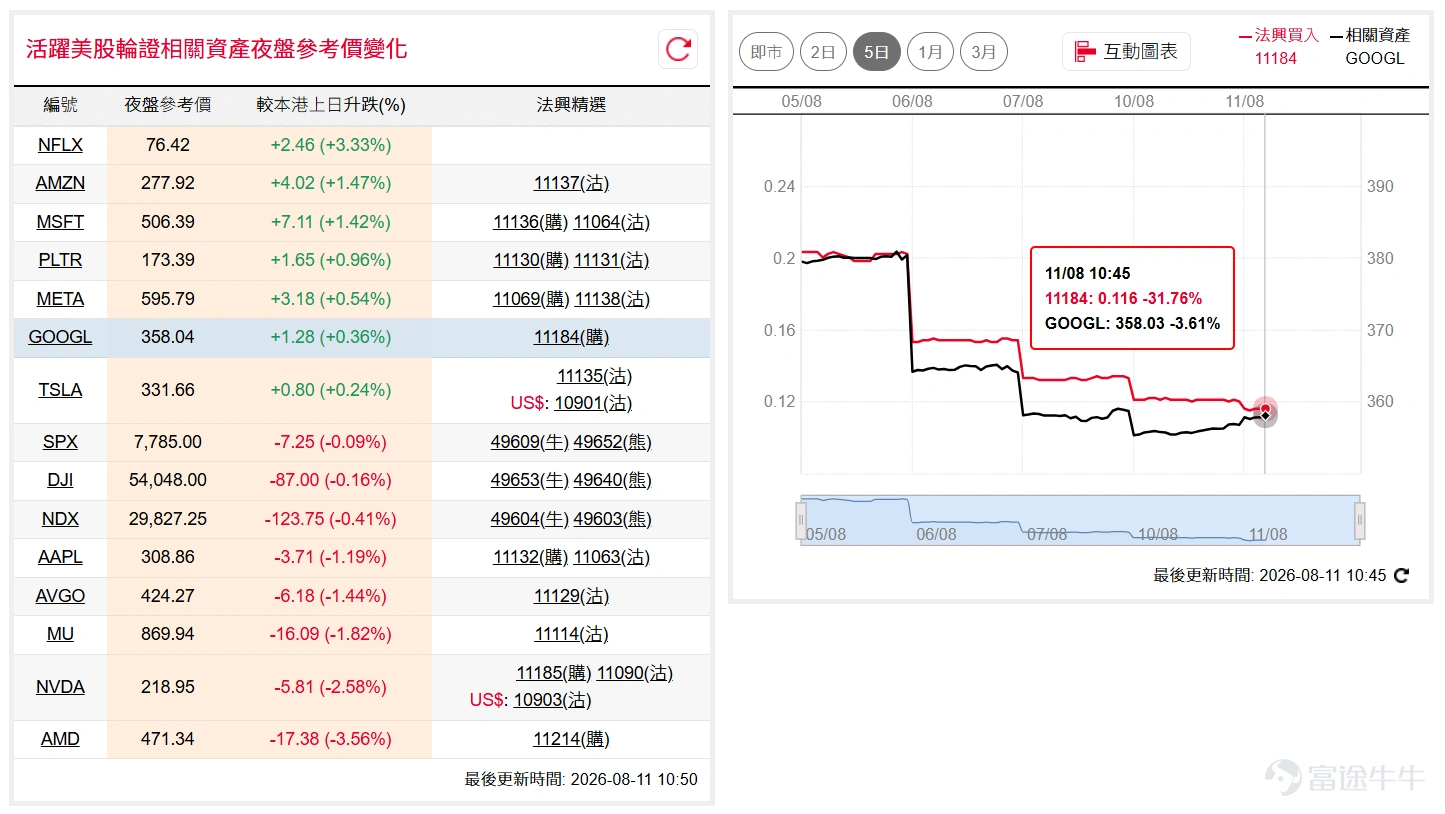Click the 夜盤參考價 column header
This screenshot has height=814, width=1445.
[x=168, y=105]
